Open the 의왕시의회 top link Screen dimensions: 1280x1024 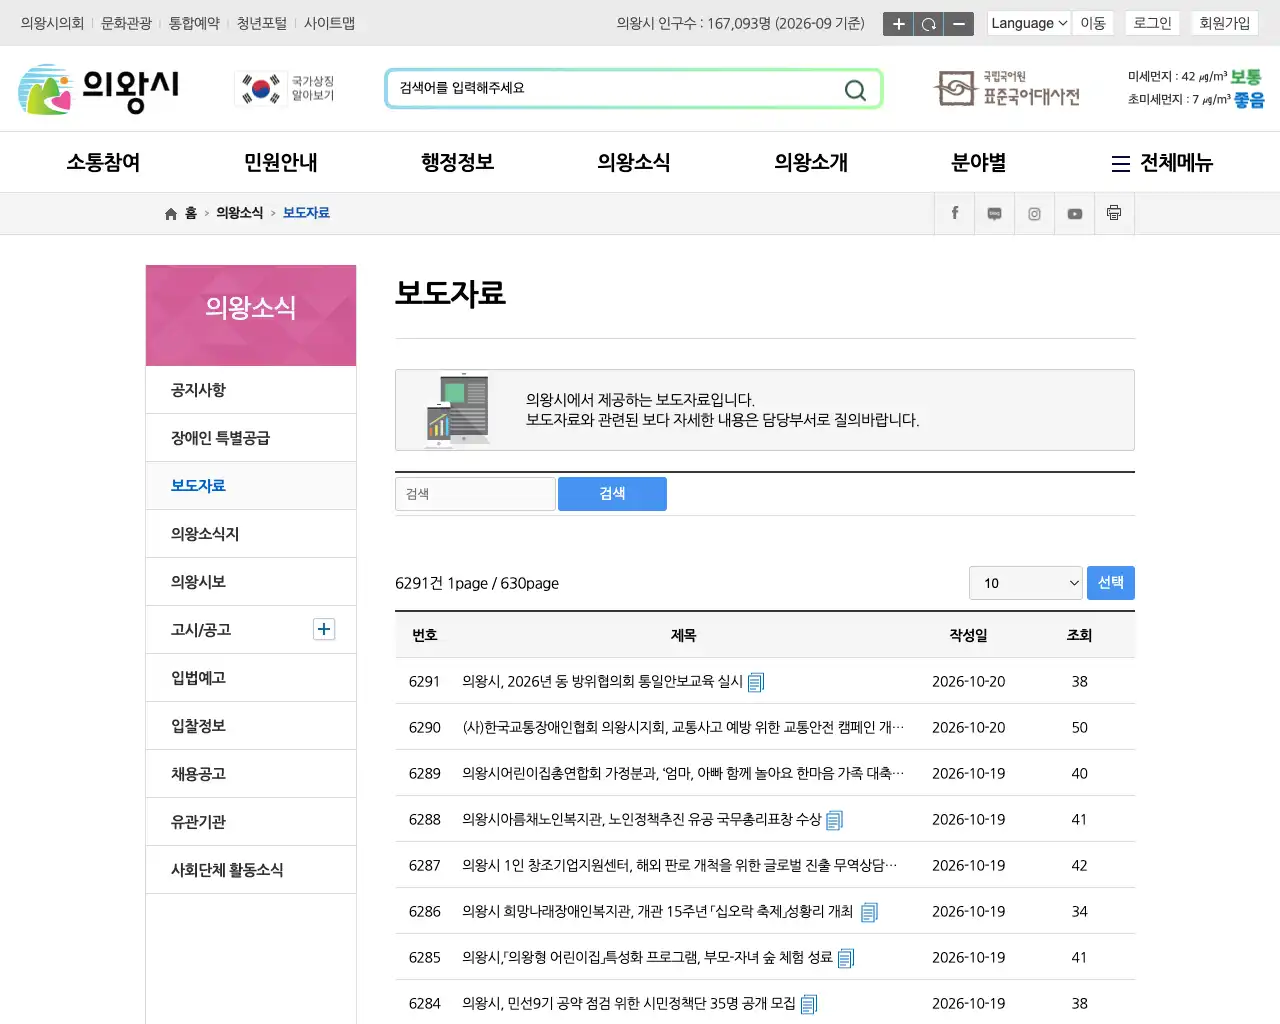(52, 23)
